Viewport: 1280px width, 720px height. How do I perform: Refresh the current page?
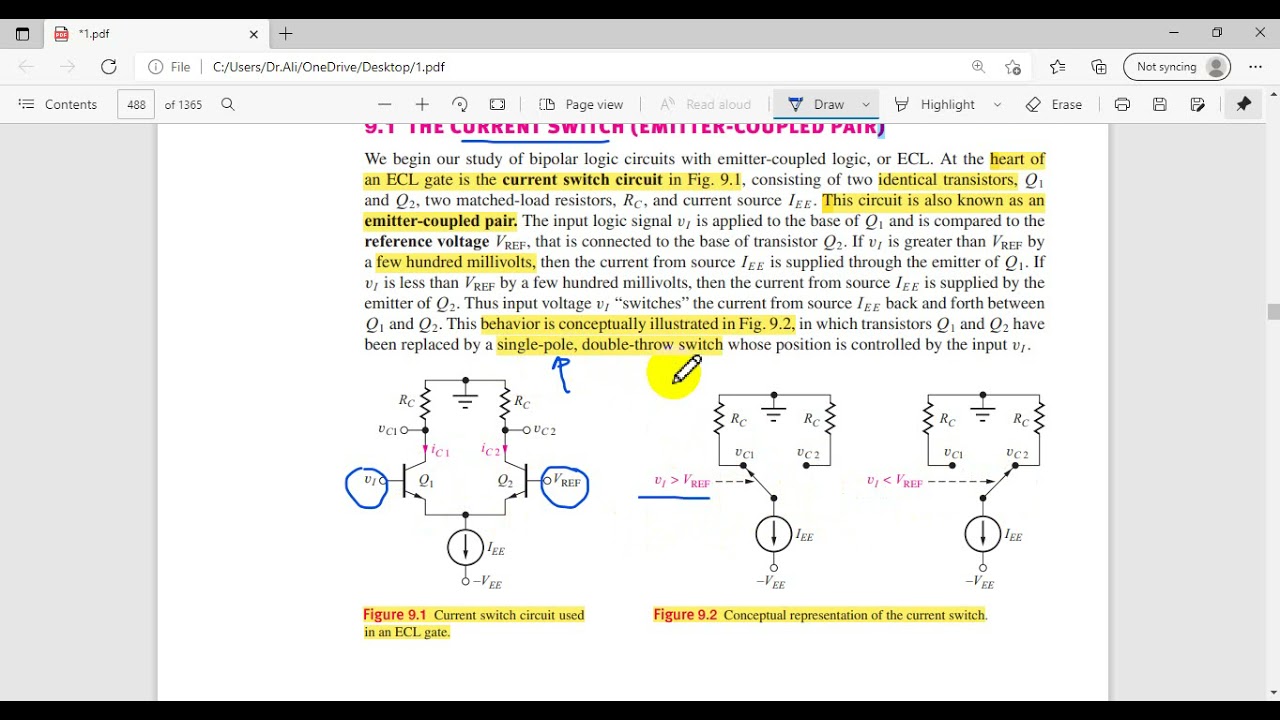point(109,67)
